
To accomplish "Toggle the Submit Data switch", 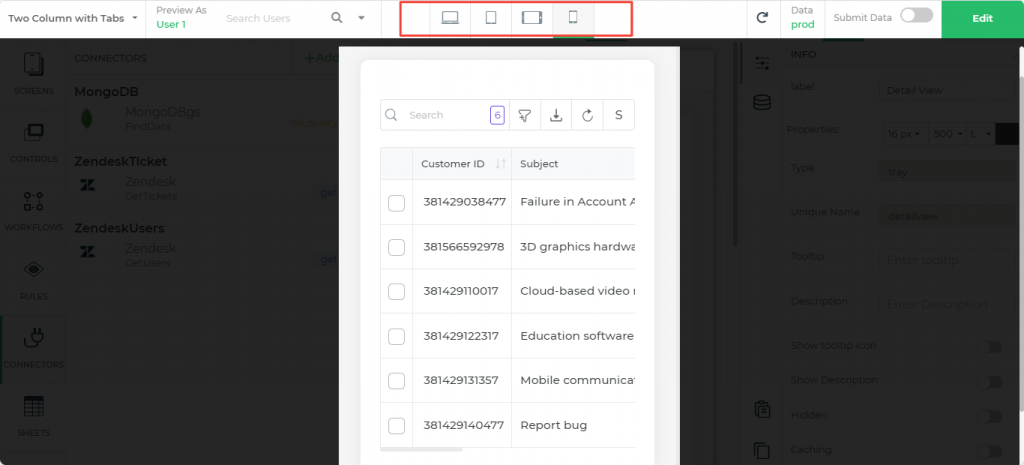I will [916, 15].
